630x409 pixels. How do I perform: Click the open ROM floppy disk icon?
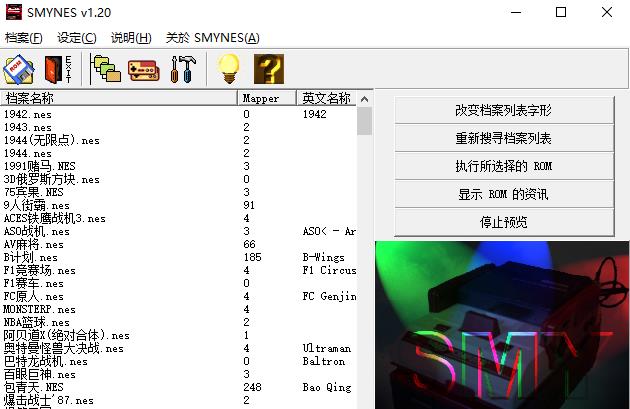click(19, 68)
